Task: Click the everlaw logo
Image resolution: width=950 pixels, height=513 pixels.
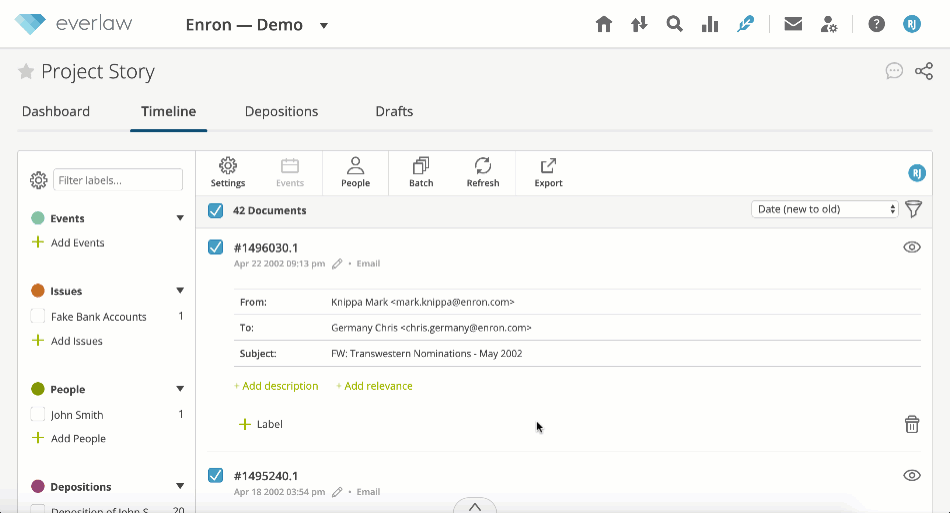Action: coord(73,24)
